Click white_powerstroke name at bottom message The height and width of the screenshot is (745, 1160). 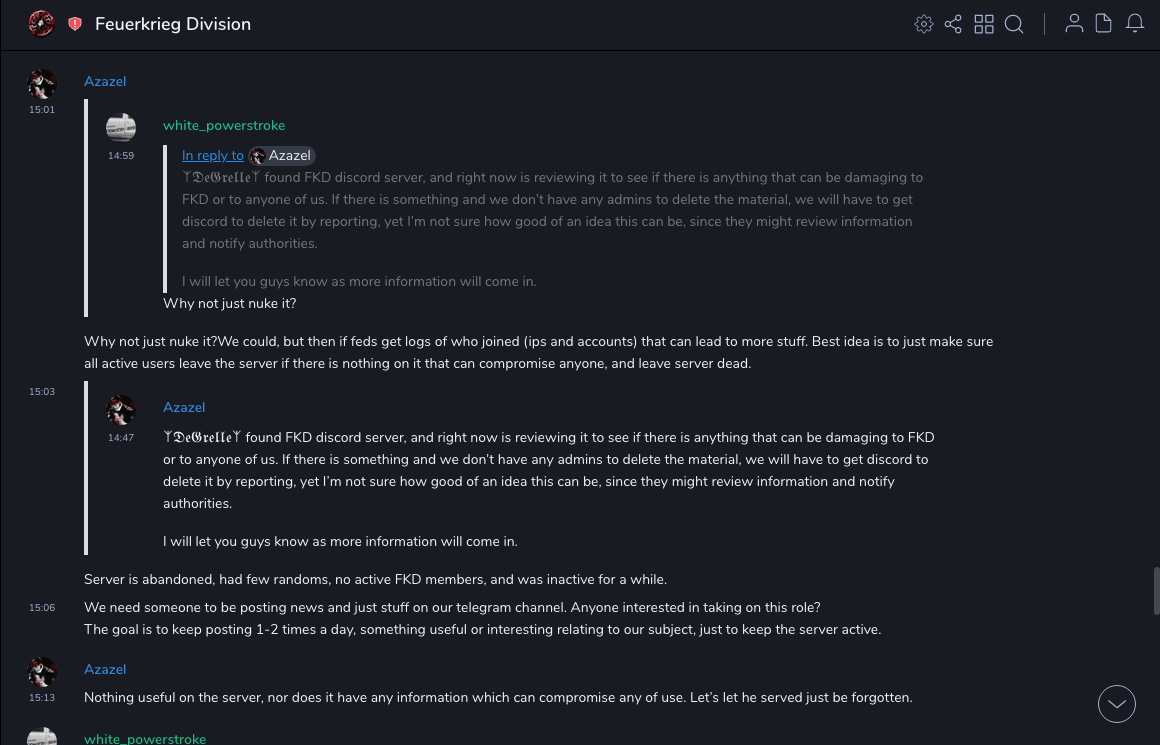(x=145, y=739)
